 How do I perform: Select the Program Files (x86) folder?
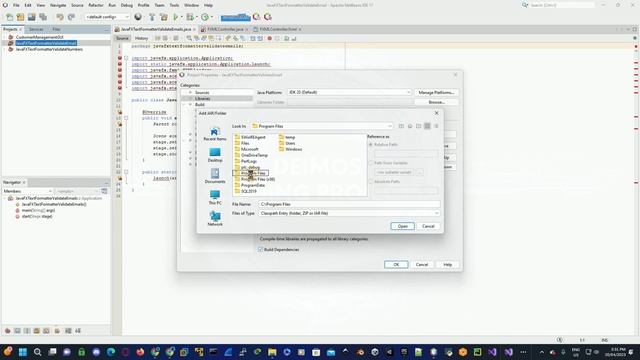255,179
